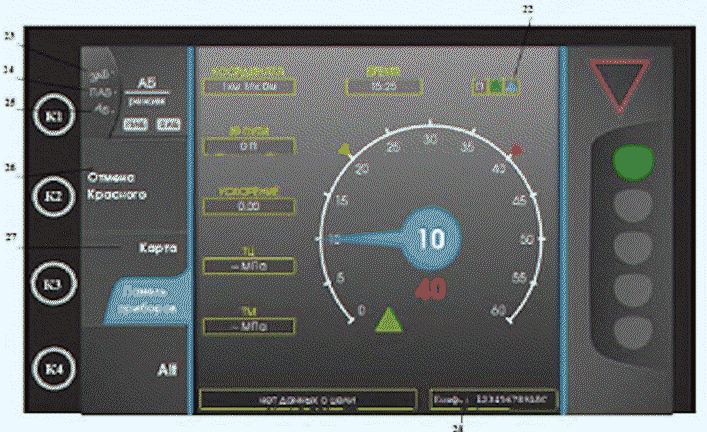This screenshot has width=707, height=432.
Task: Select the lower АБ menu item
Action: click(167, 370)
